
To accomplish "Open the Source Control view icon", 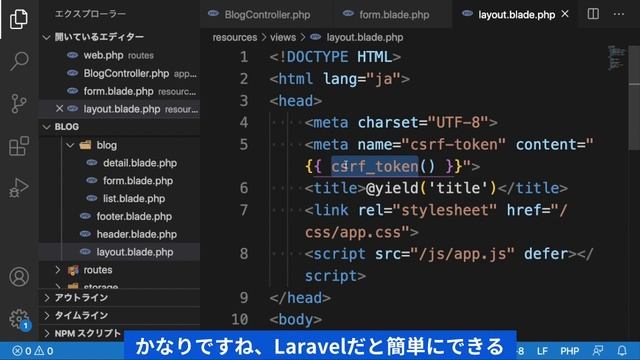I will click(x=19, y=103).
